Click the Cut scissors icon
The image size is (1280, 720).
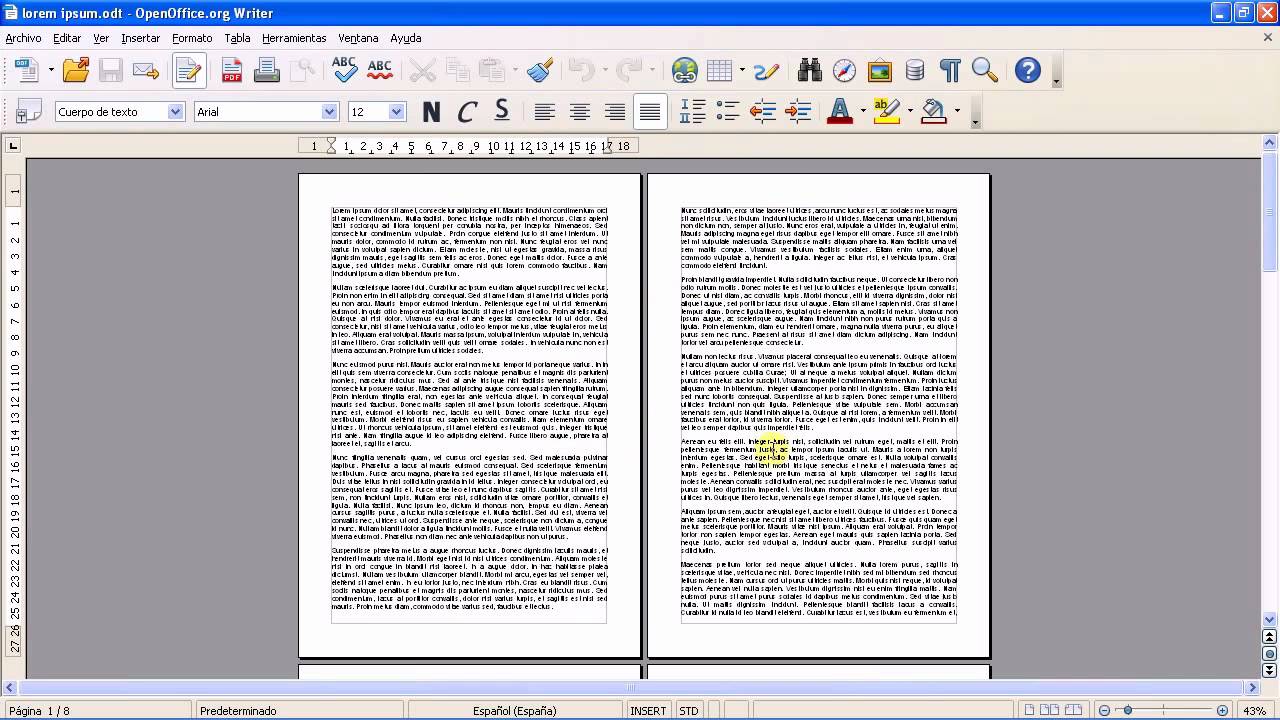point(422,71)
